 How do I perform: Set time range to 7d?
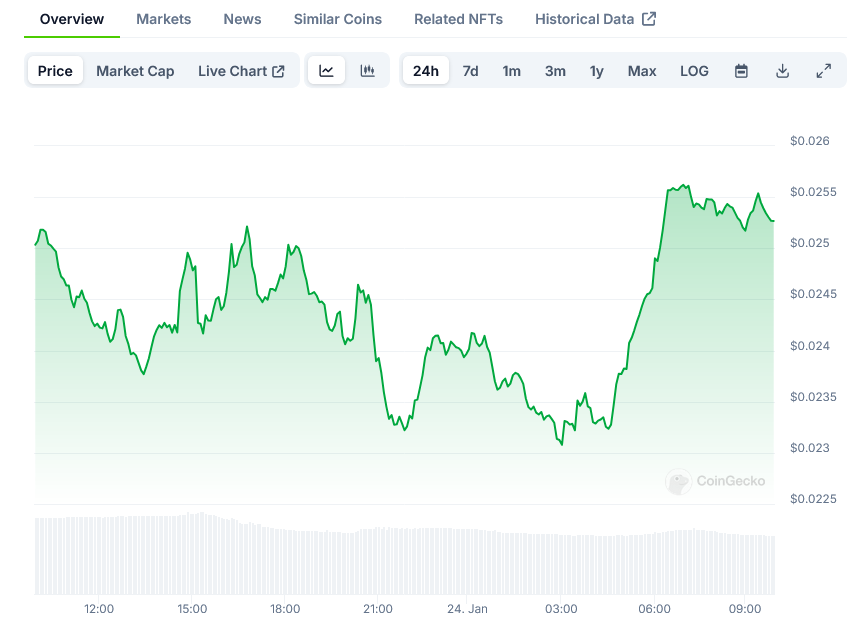click(x=470, y=71)
